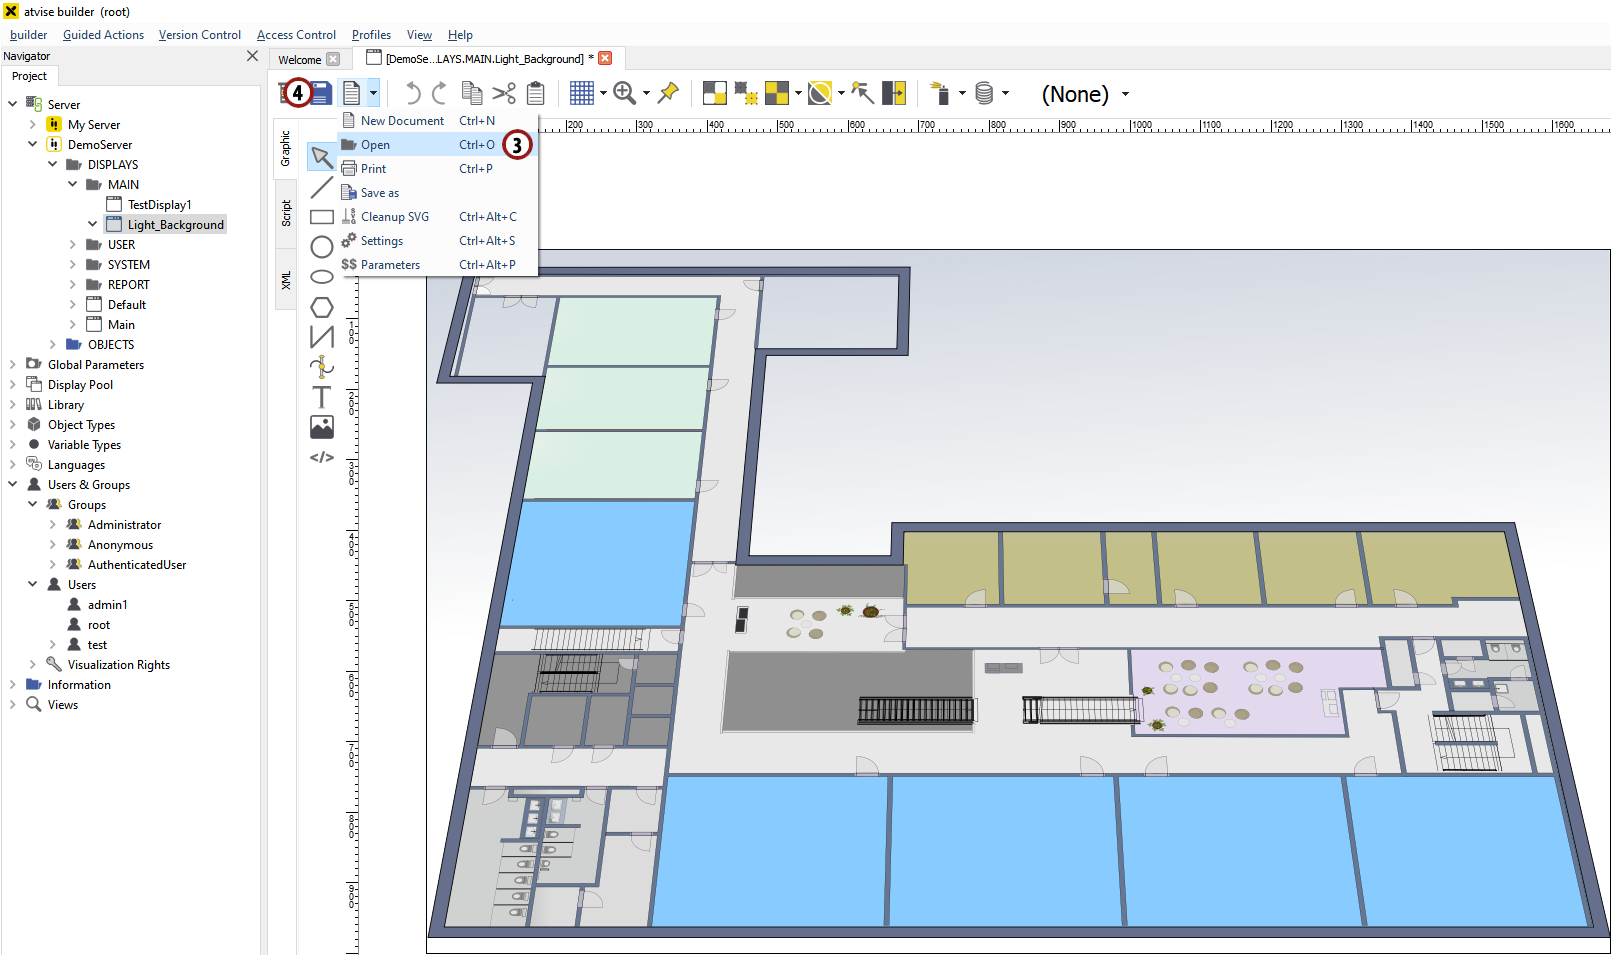
Task: Choose the Hexagon polygon shape tool
Action: click(x=321, y=307)
